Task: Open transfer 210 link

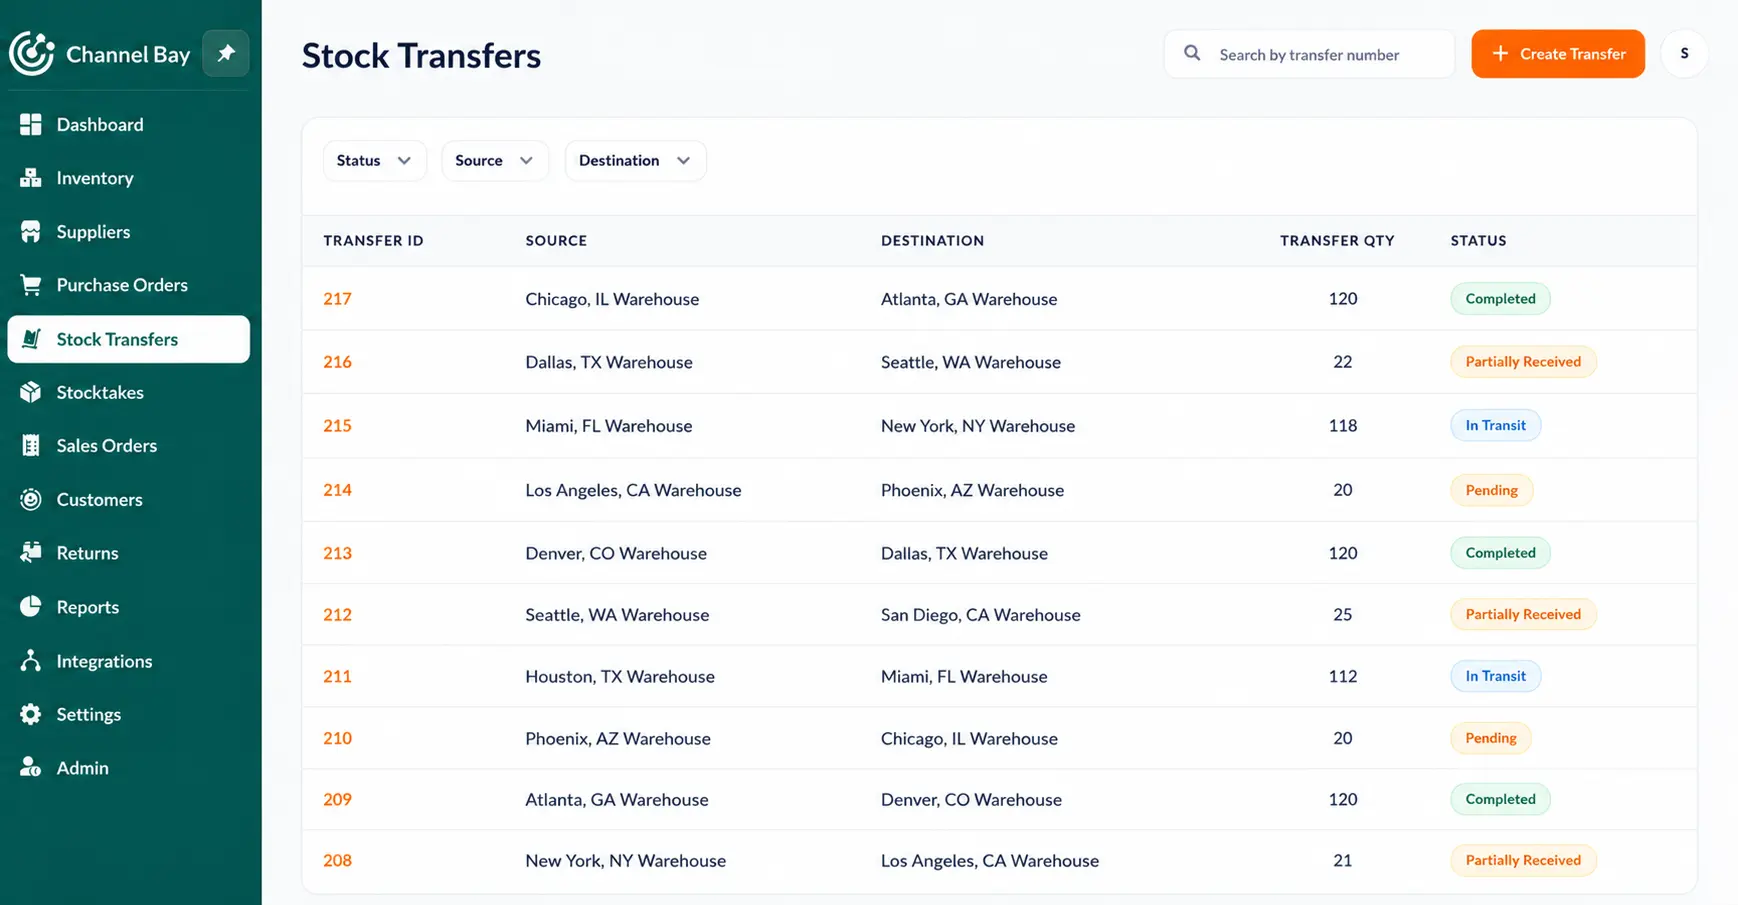Action: click(337, 739)
